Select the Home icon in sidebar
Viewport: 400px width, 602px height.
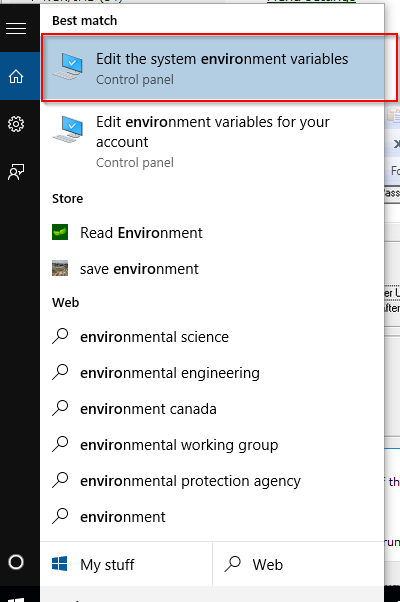[x=16, y=76]
